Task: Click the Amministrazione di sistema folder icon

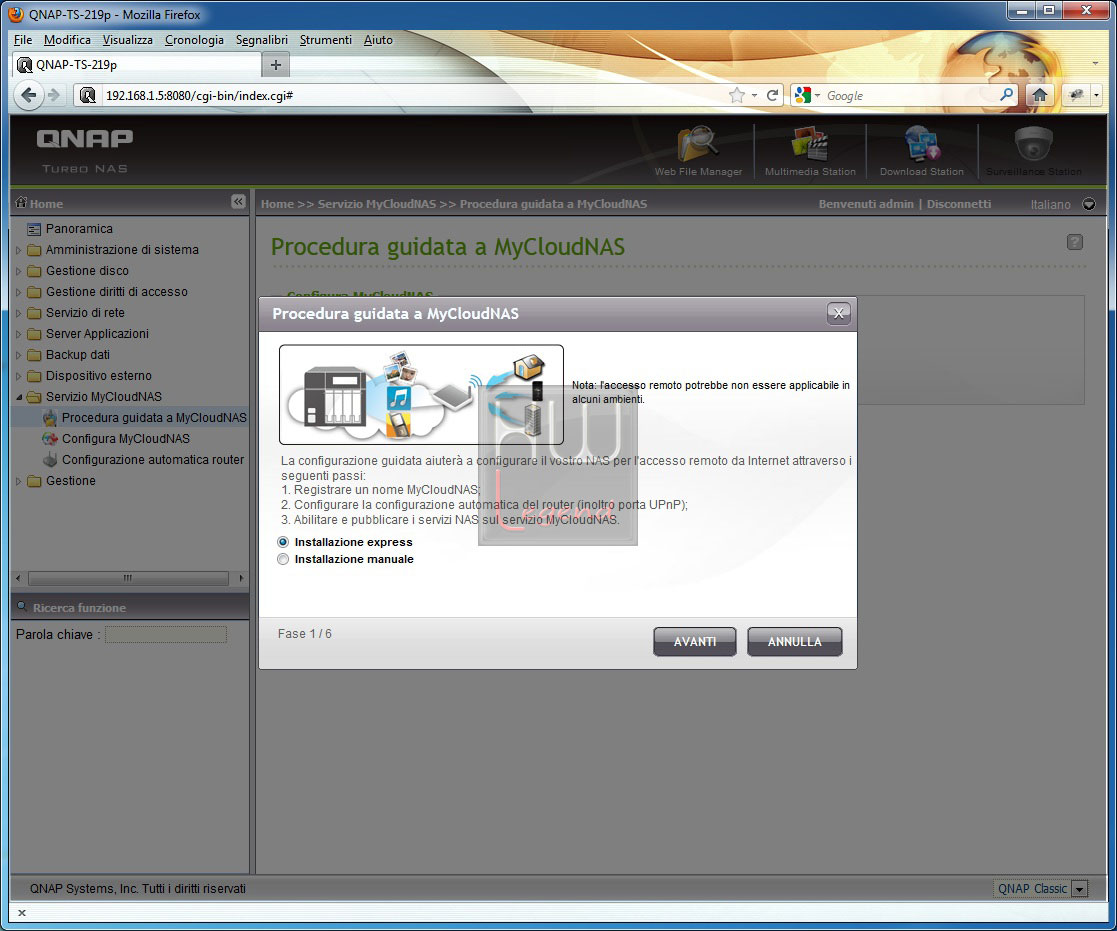Action: (34, 250)
